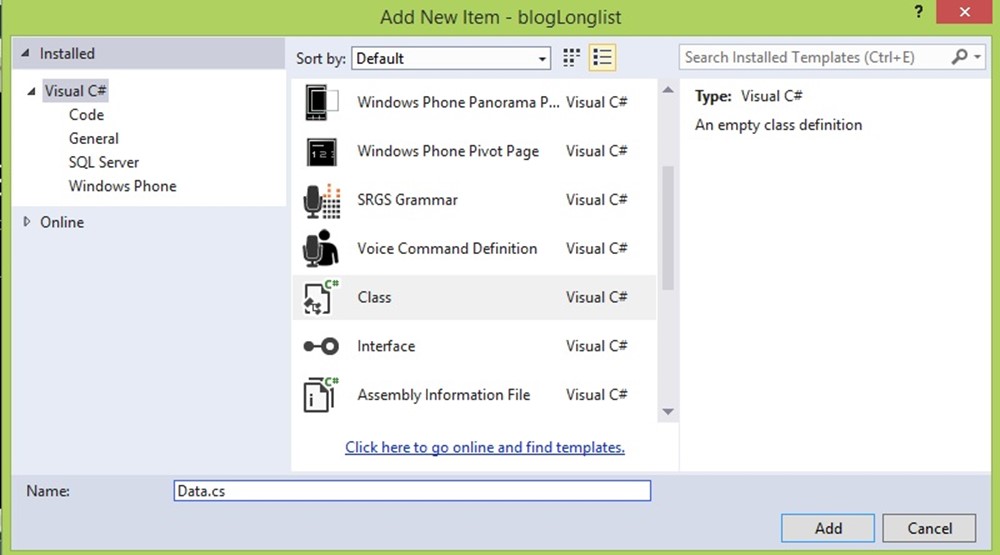Click the Interface template icon
Image resolution: width=1000 pixels, height=555 pixels.
click(321, 346)
